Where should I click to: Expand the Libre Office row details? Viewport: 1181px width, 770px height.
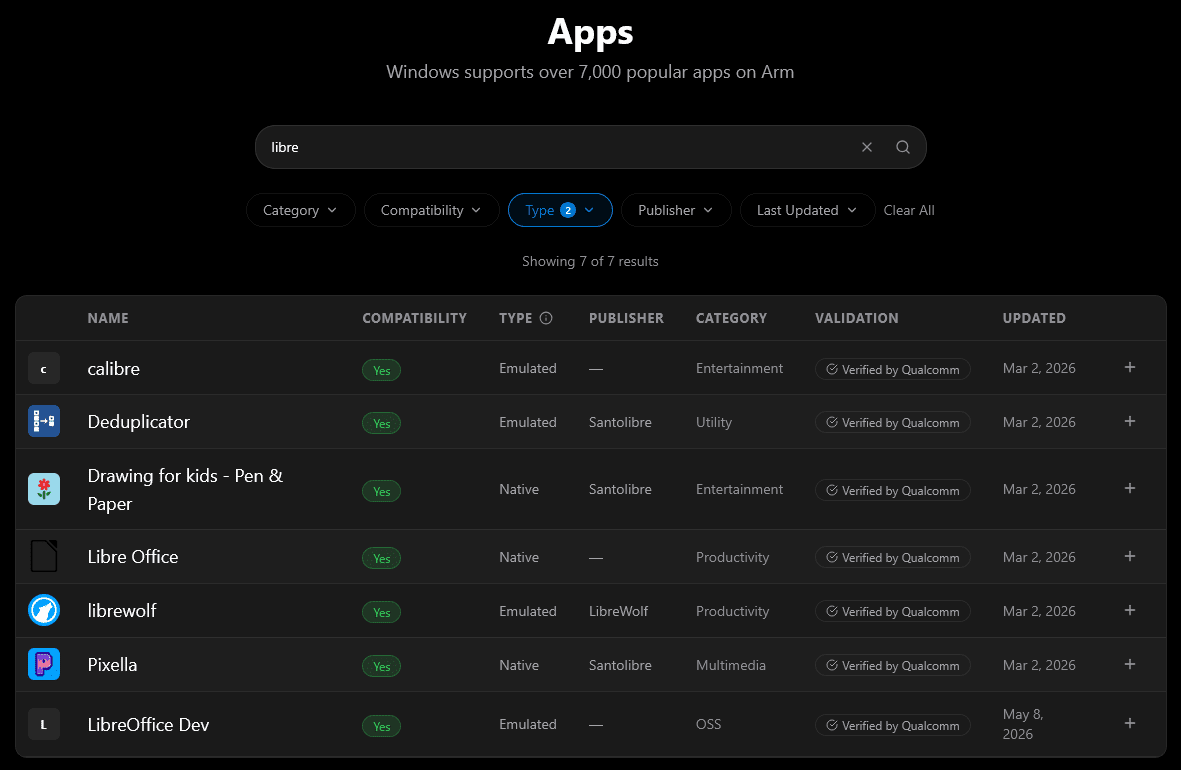(1130, 556)
